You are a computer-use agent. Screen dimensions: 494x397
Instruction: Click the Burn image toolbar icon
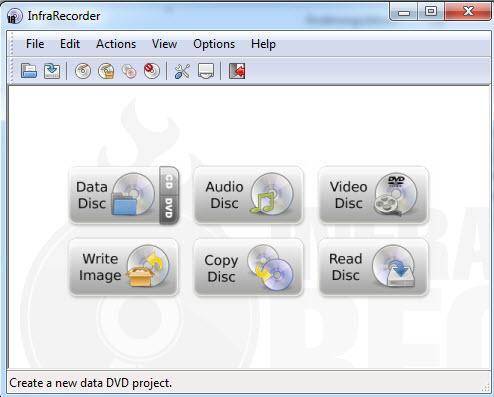pyautogui.click(x=106, y=71)
